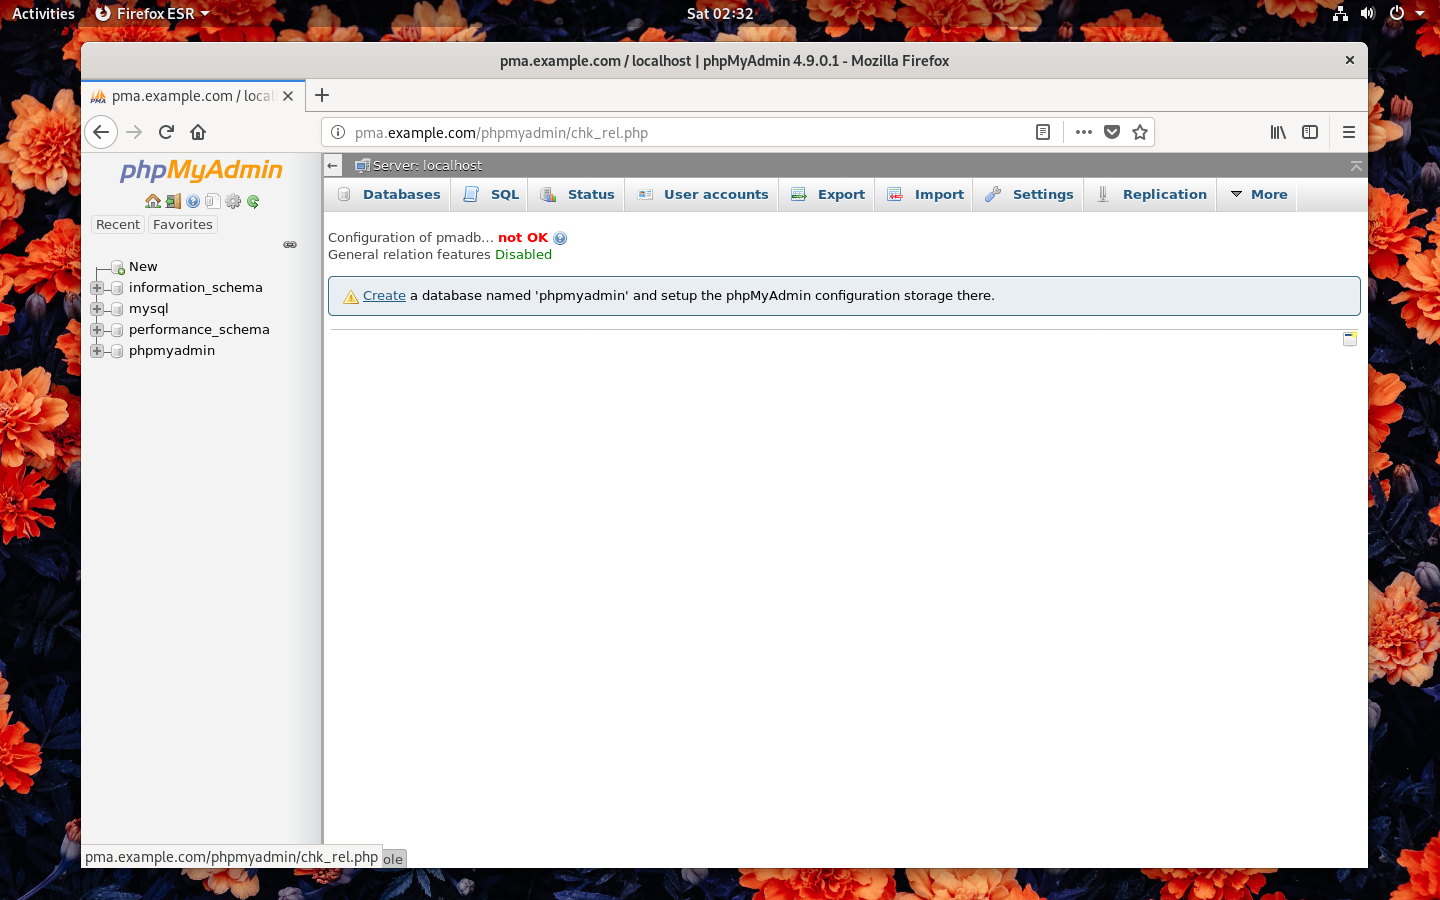The width and height of the screenshot is (1440, 900).
Task: Select the mysql database
Action: [149, 309]
